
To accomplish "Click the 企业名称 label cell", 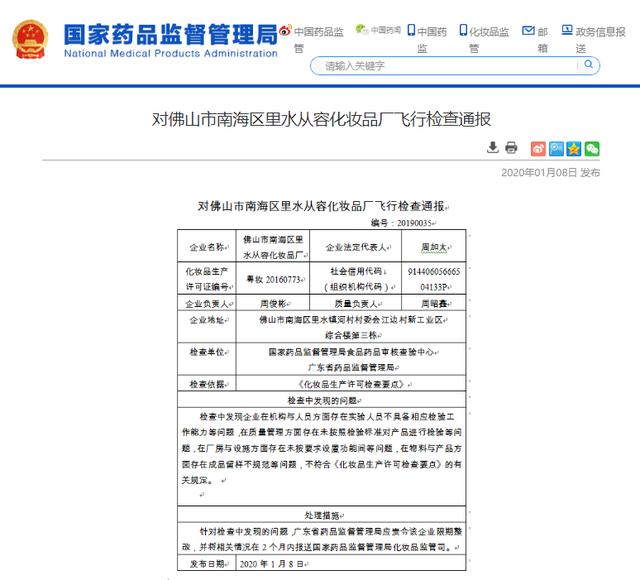I will [207, 247].
